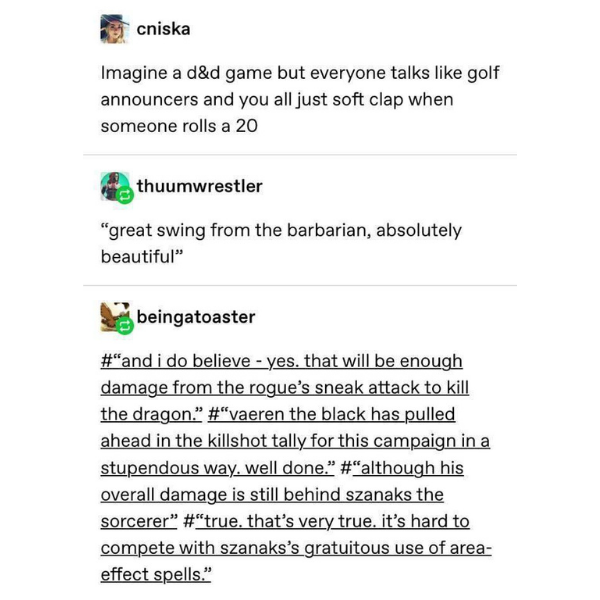Open cniska's profile avatar
Viewport: 600px width, 600px height.
click(x=114, y=29)
